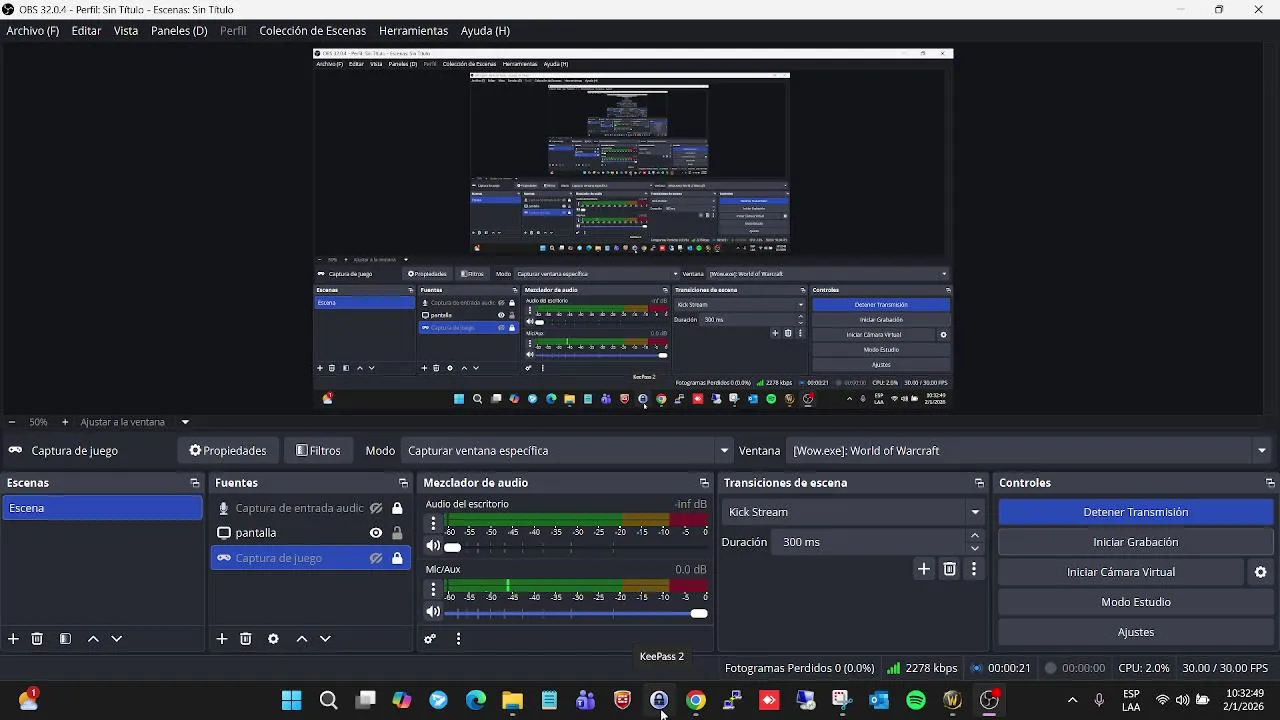
Task: Remove selected source with Fuentes trash icon
Action: [246, 639]
